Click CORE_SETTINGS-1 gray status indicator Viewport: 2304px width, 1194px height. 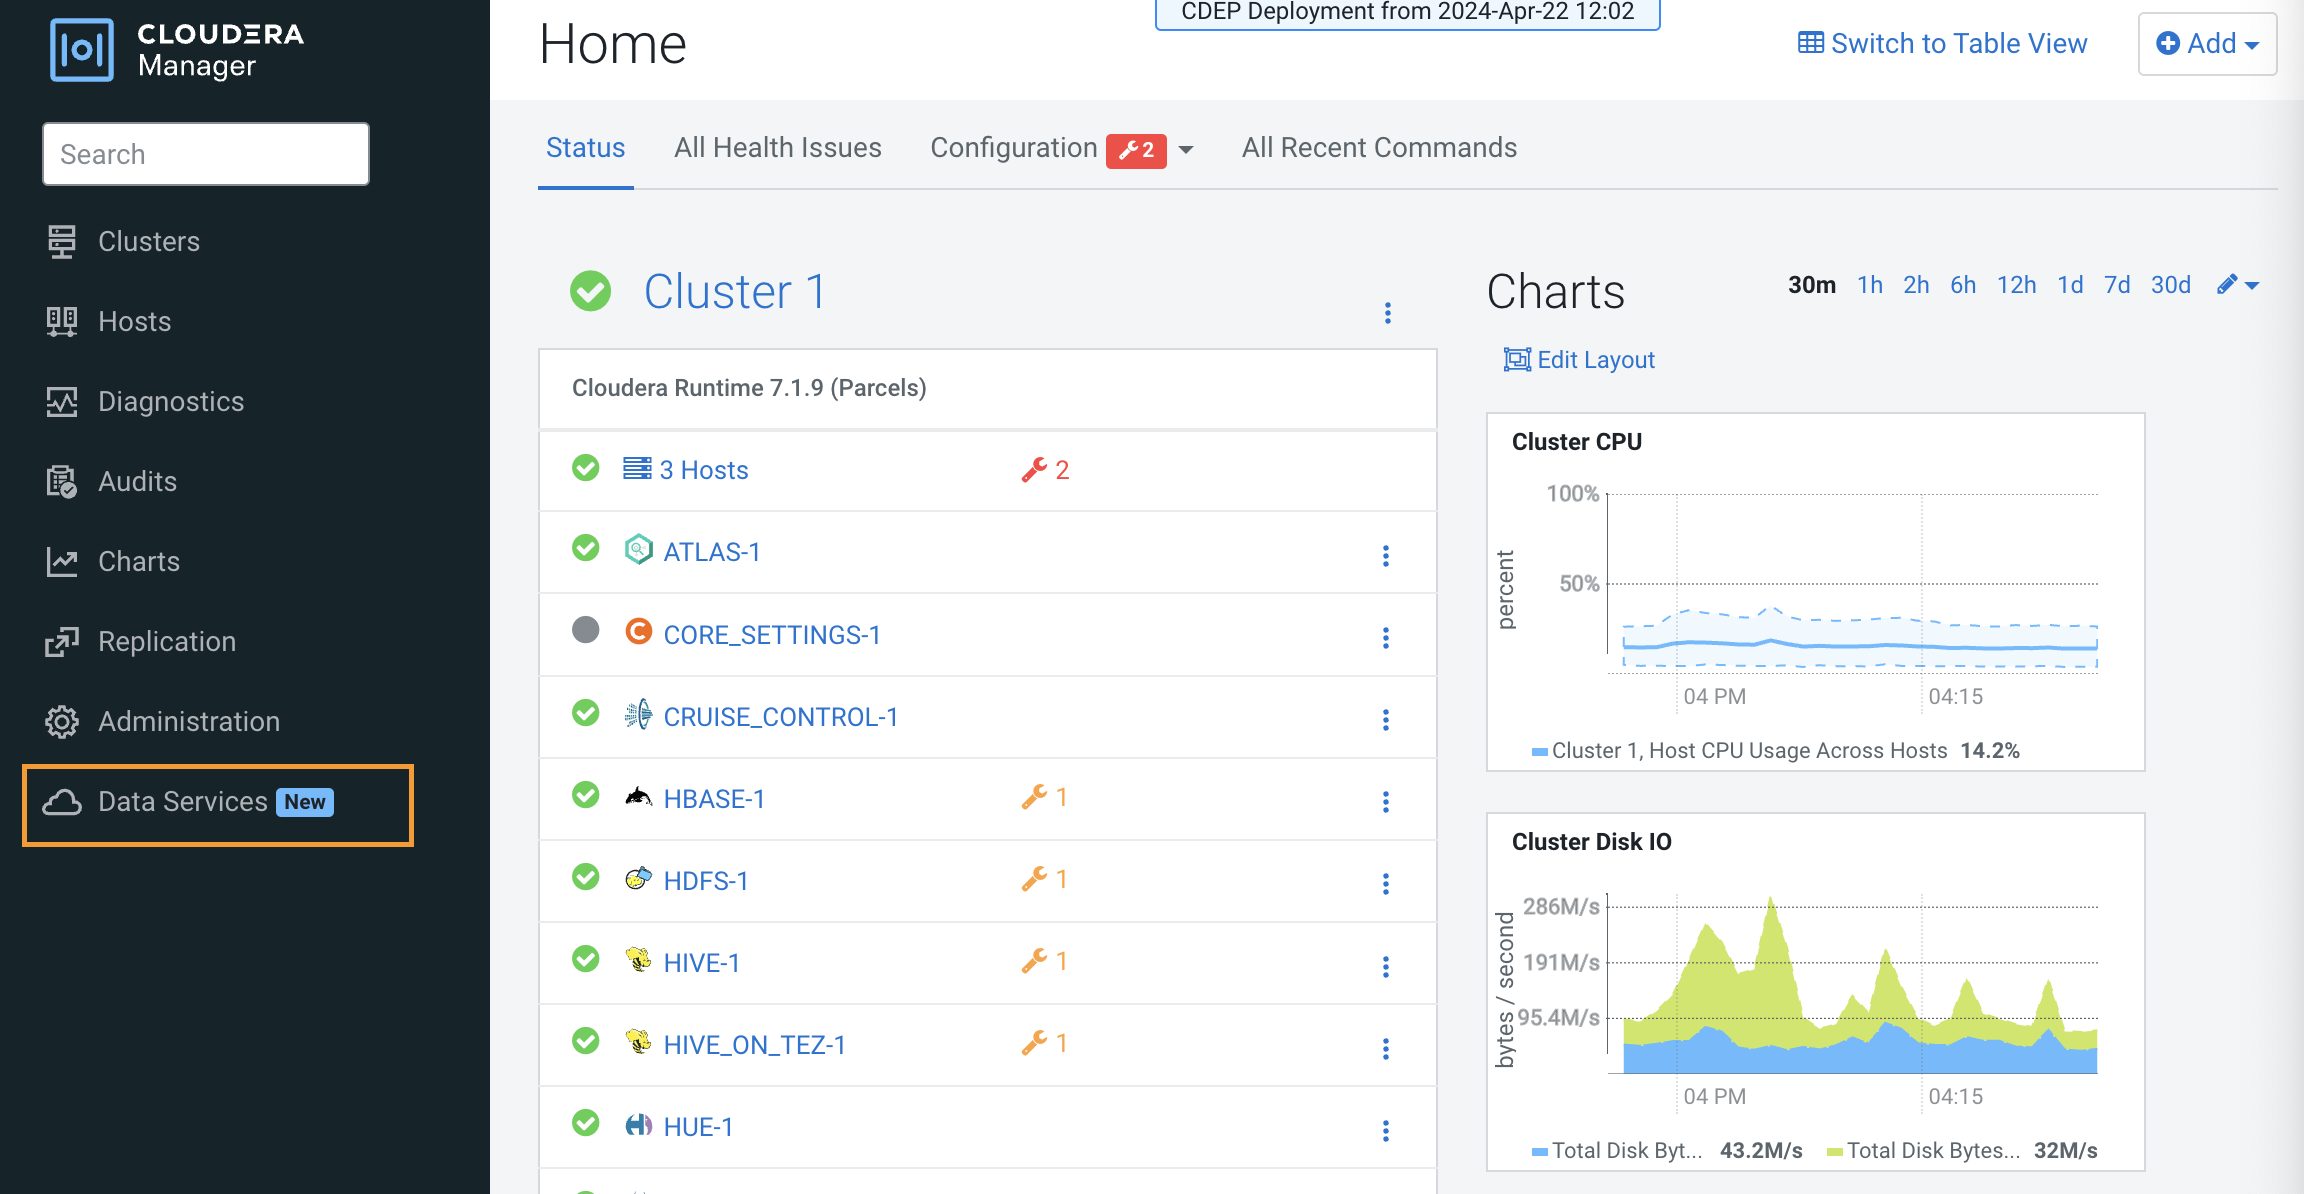click(585, 629)
